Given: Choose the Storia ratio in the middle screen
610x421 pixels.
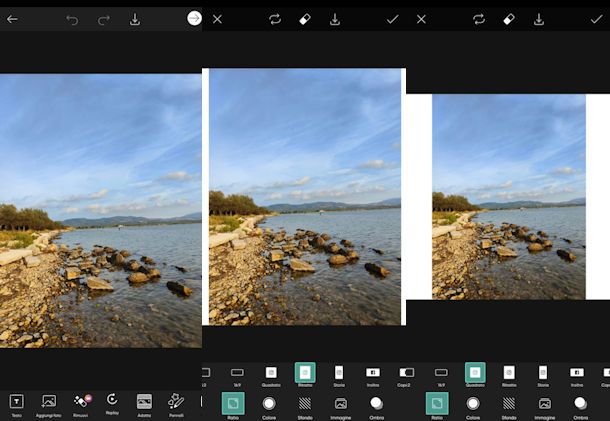Looking at the screenshot, I should (339, 375).
